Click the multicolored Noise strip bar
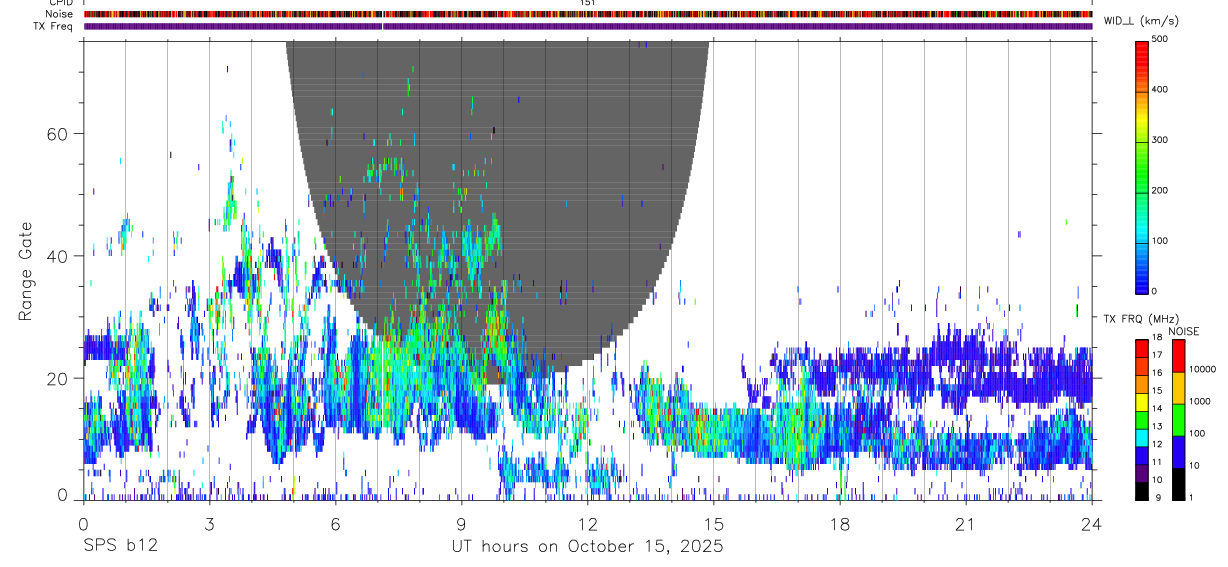The height and width of the screenshot is (567, 1228). point(588,14)
